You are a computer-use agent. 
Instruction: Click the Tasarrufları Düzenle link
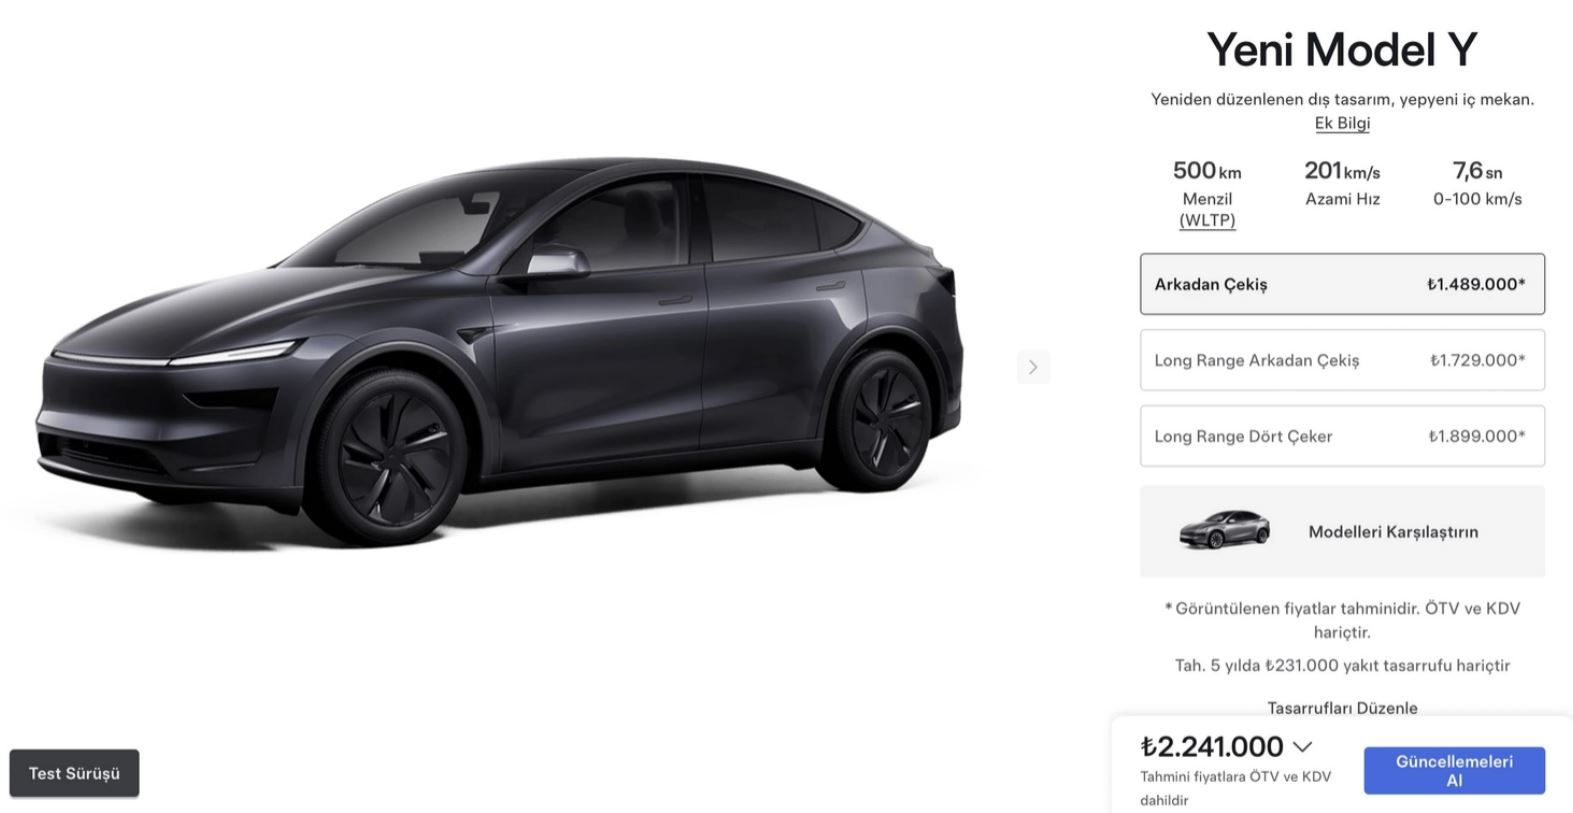point(1342,708)
